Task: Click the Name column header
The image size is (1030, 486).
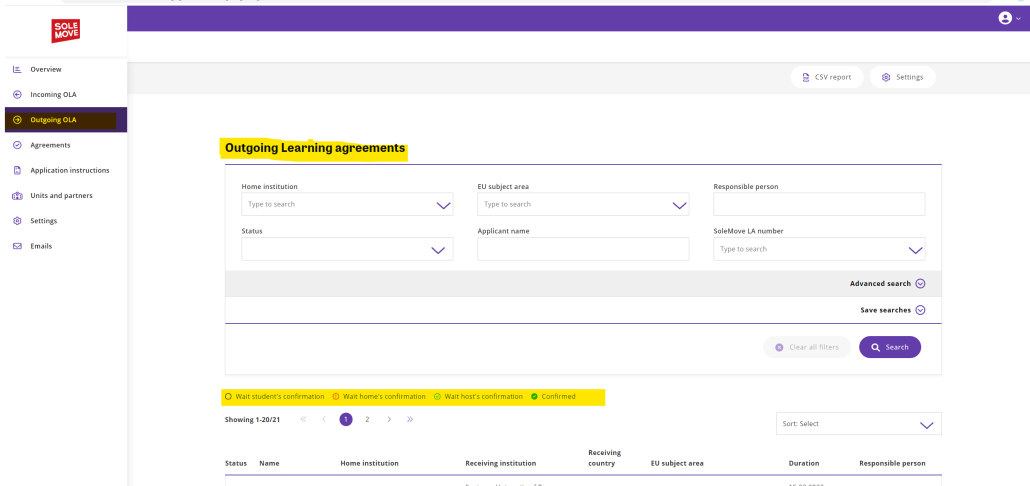Action: pos(269,464)
